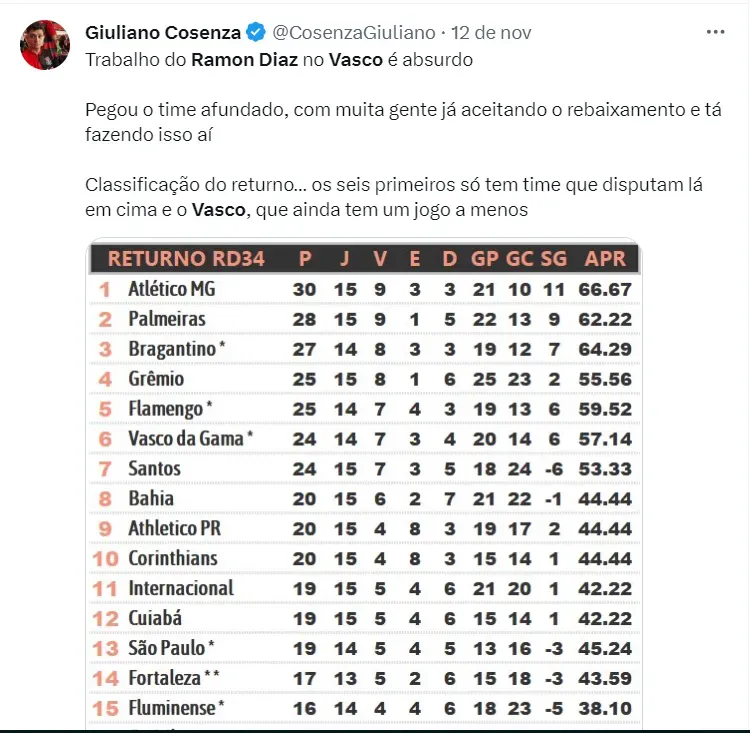Viewport: 750px width, 733px height.
Task: Open the tweet's three-dot more options menu
Action: [715, 32]
